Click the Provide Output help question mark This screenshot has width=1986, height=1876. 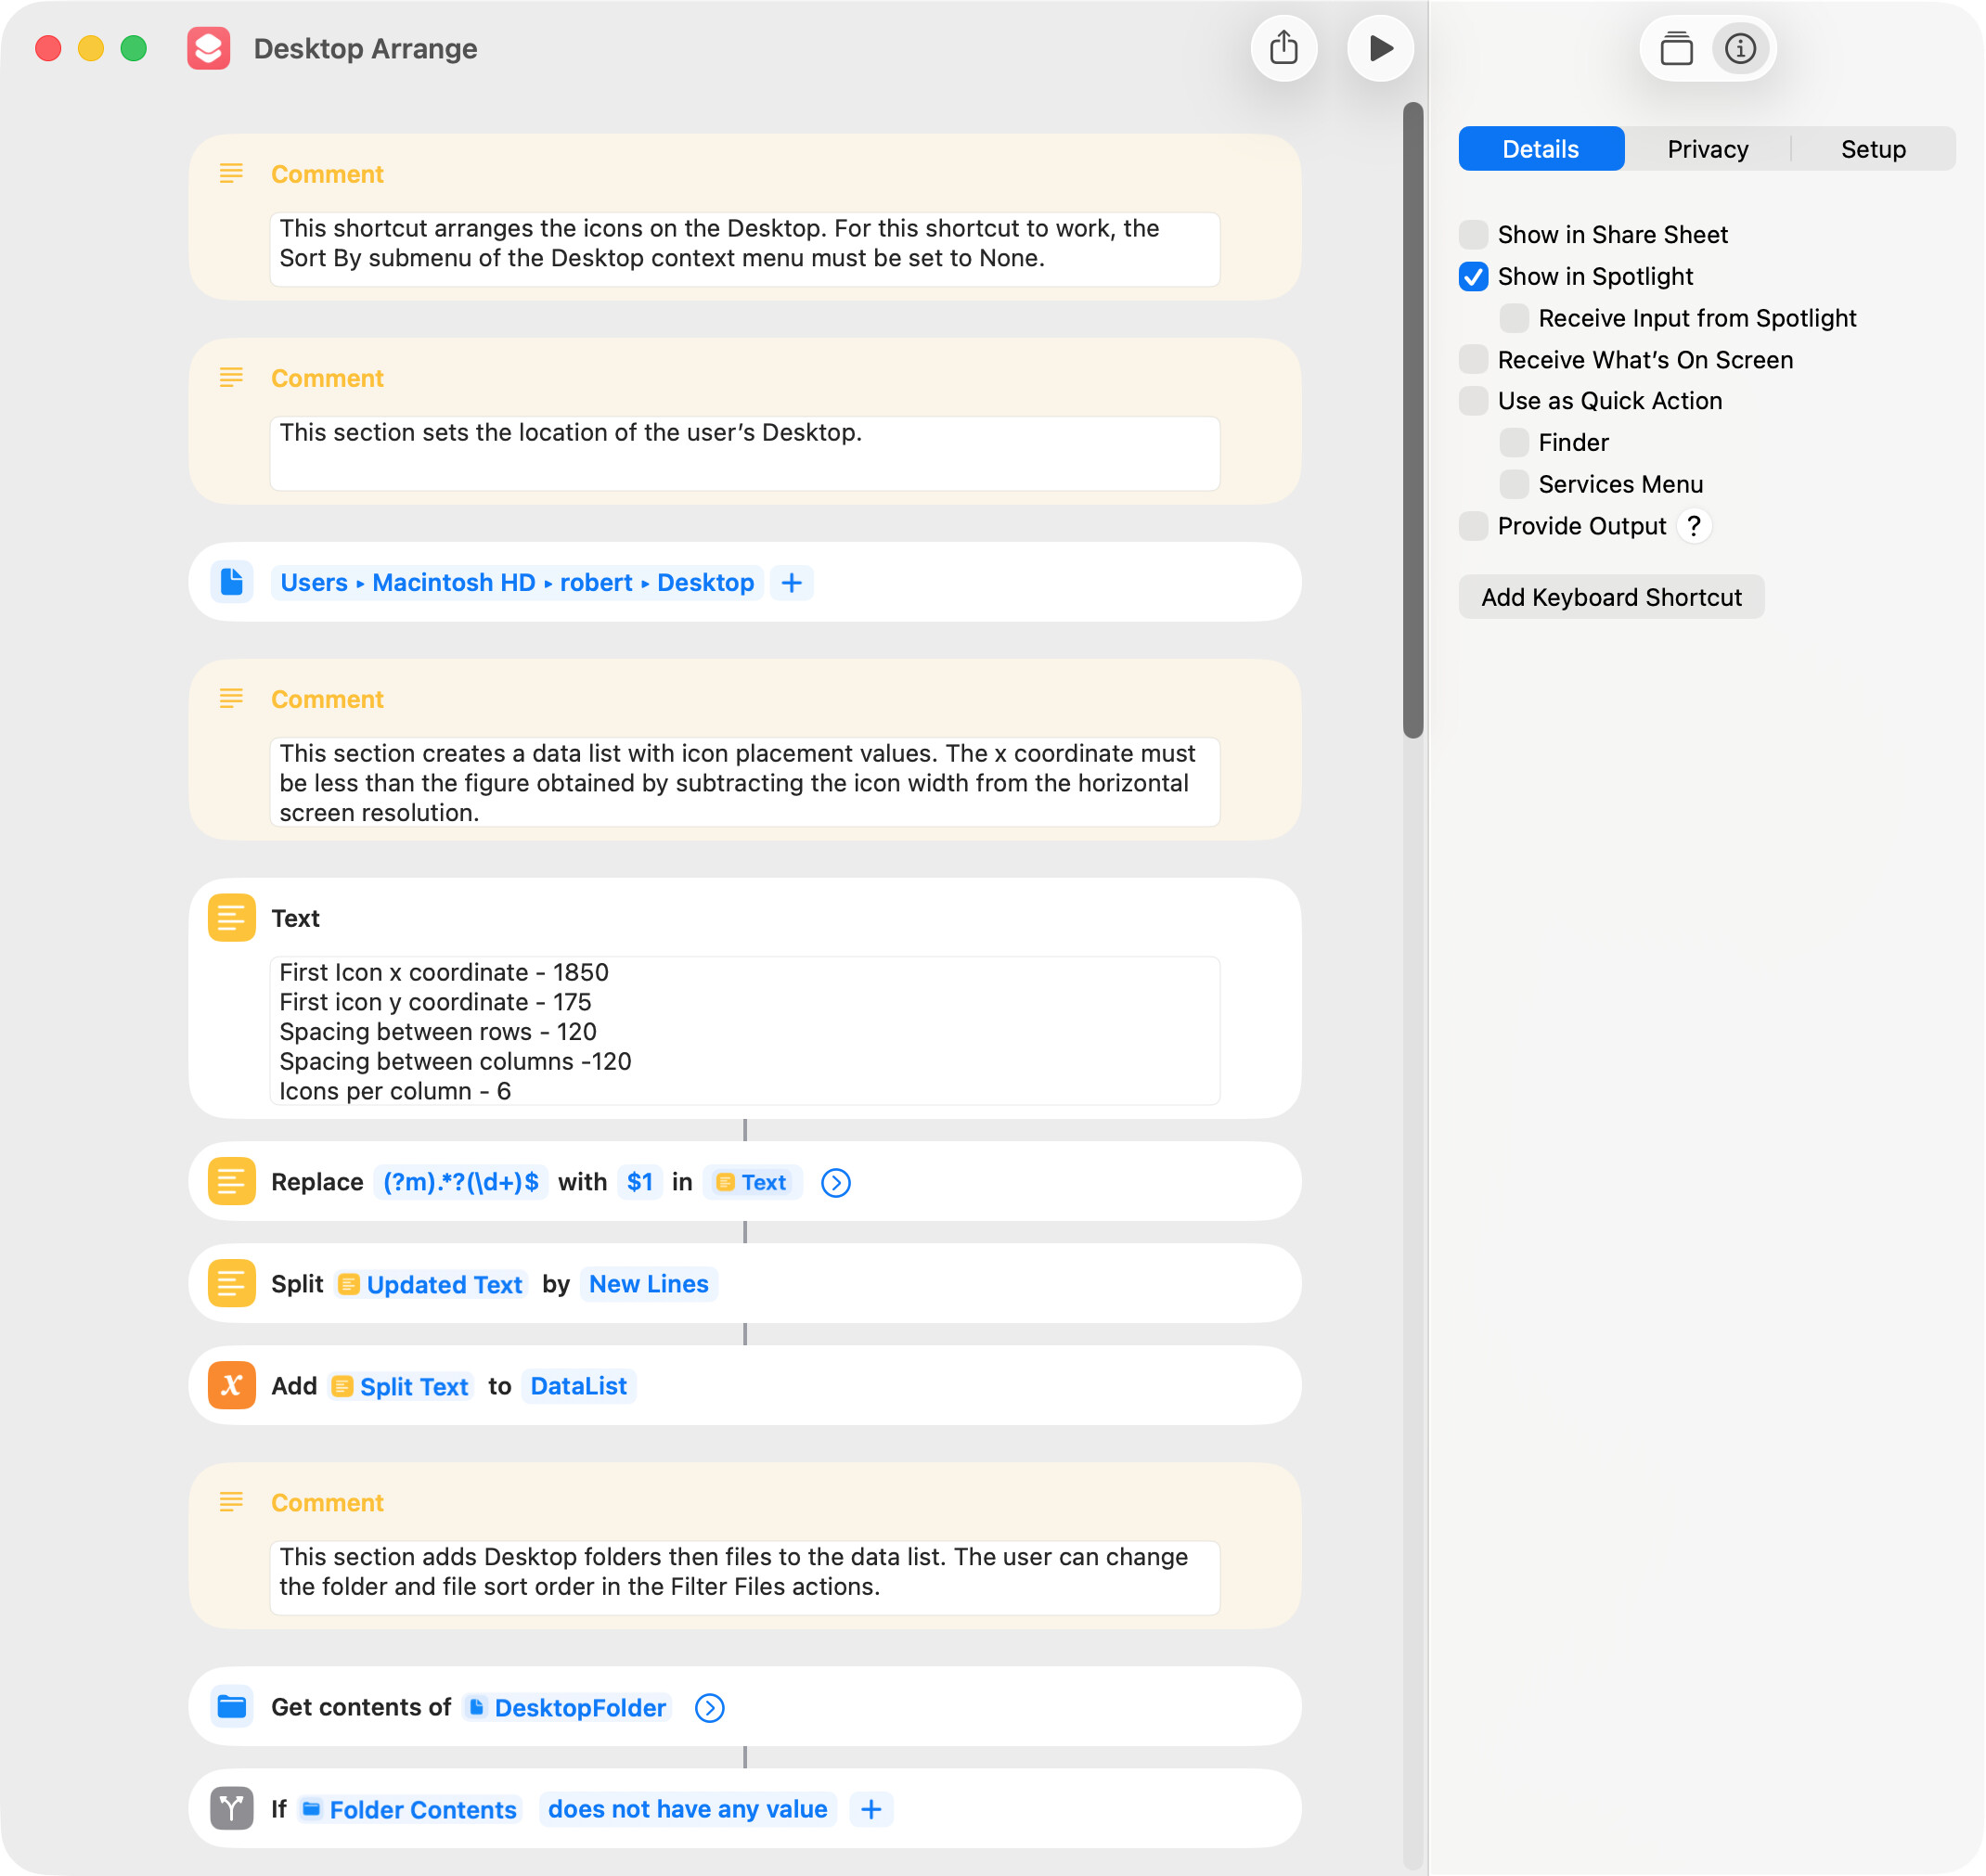point(1693,526)
